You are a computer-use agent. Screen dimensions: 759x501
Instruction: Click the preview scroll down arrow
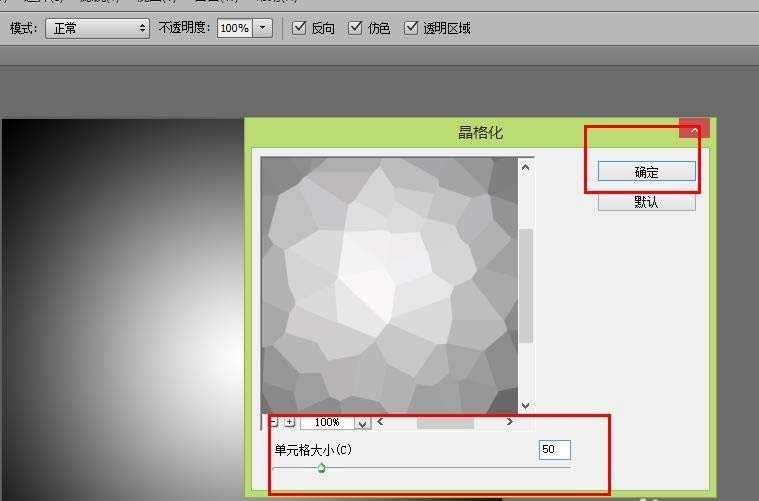tap(526, 406)
